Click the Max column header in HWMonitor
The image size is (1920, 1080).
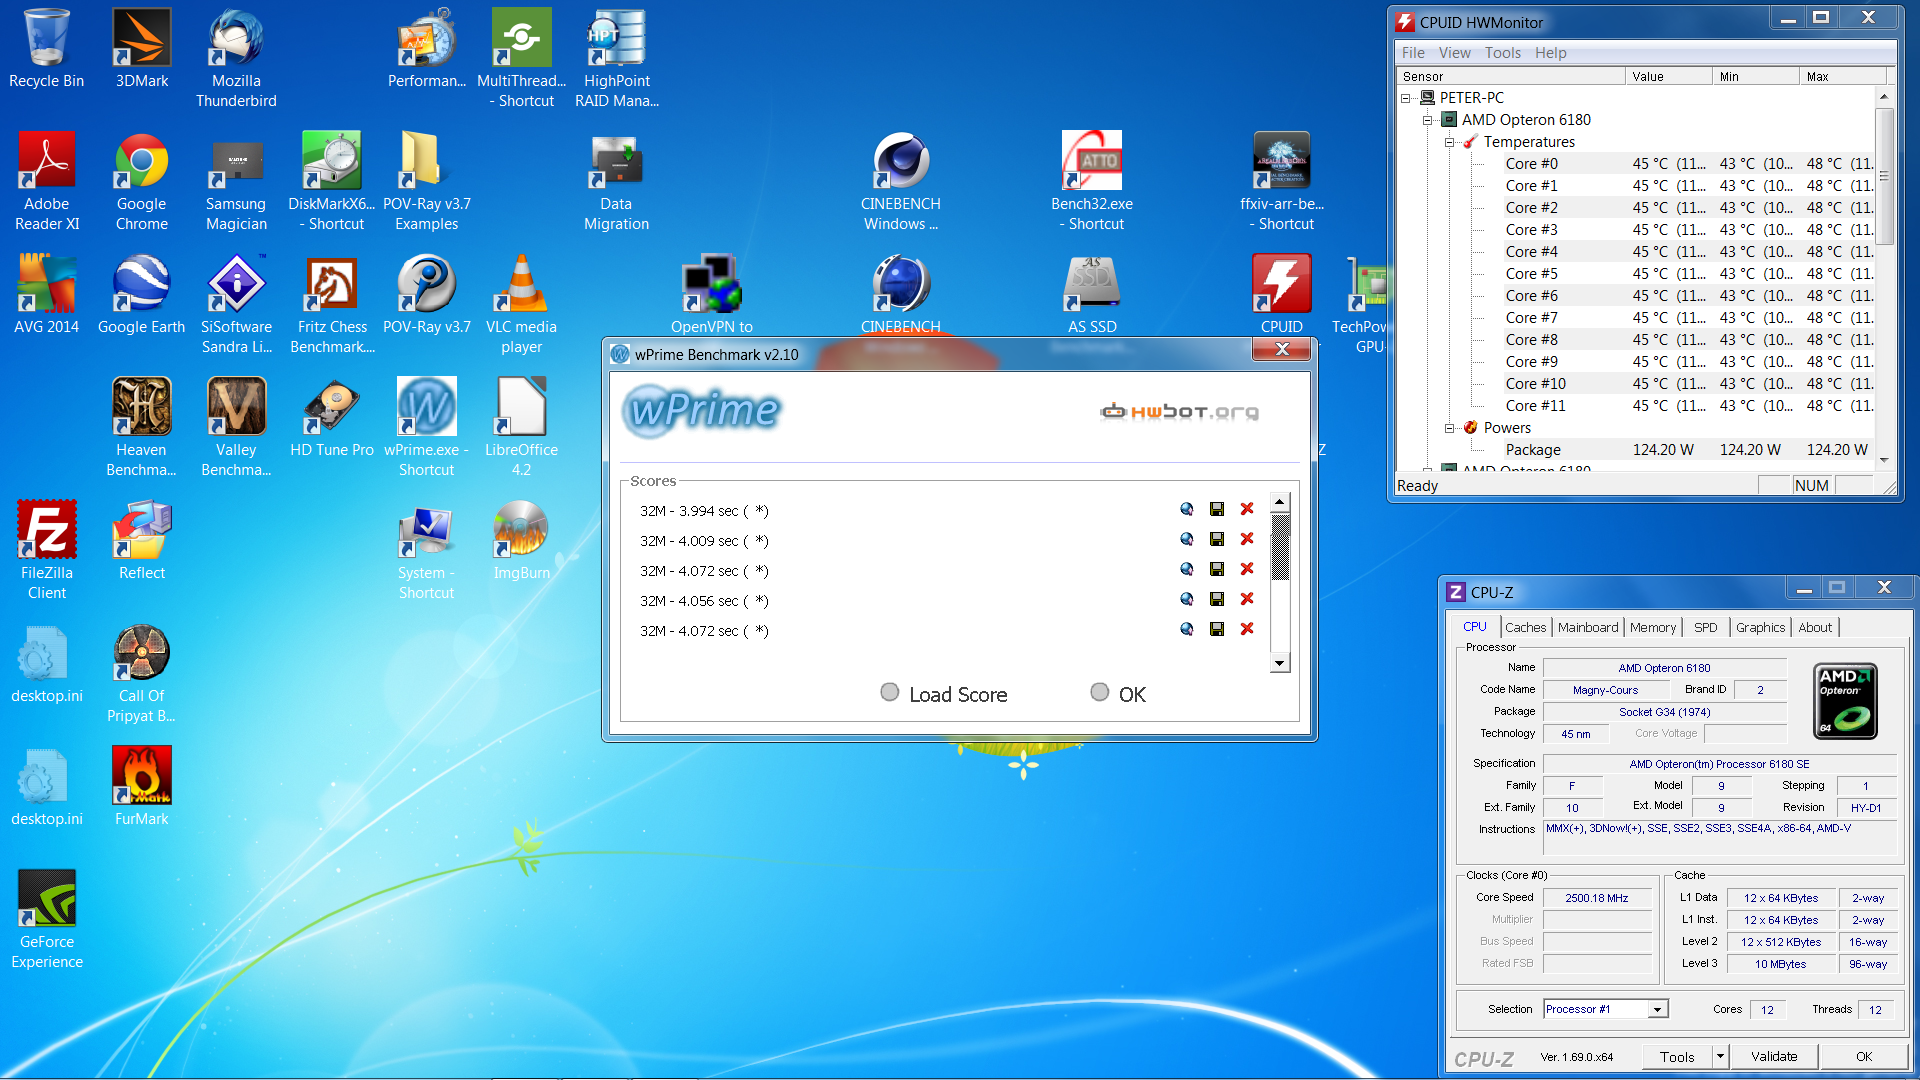click(x=1842, y=76)
